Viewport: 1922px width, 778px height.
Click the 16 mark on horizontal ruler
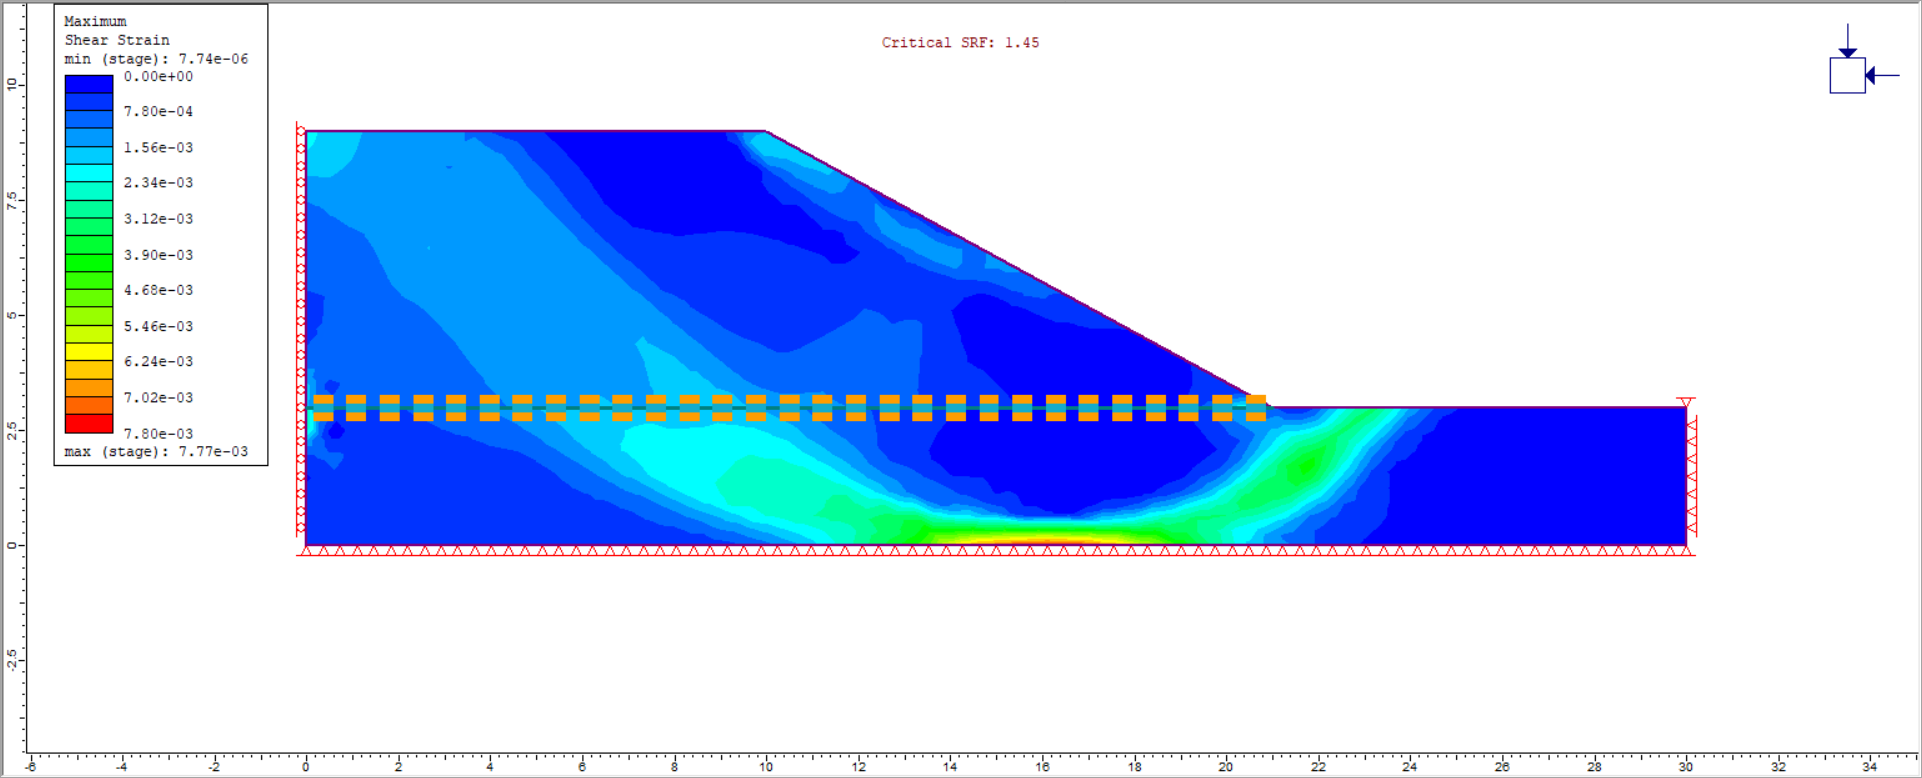(x=1042, y=767)
